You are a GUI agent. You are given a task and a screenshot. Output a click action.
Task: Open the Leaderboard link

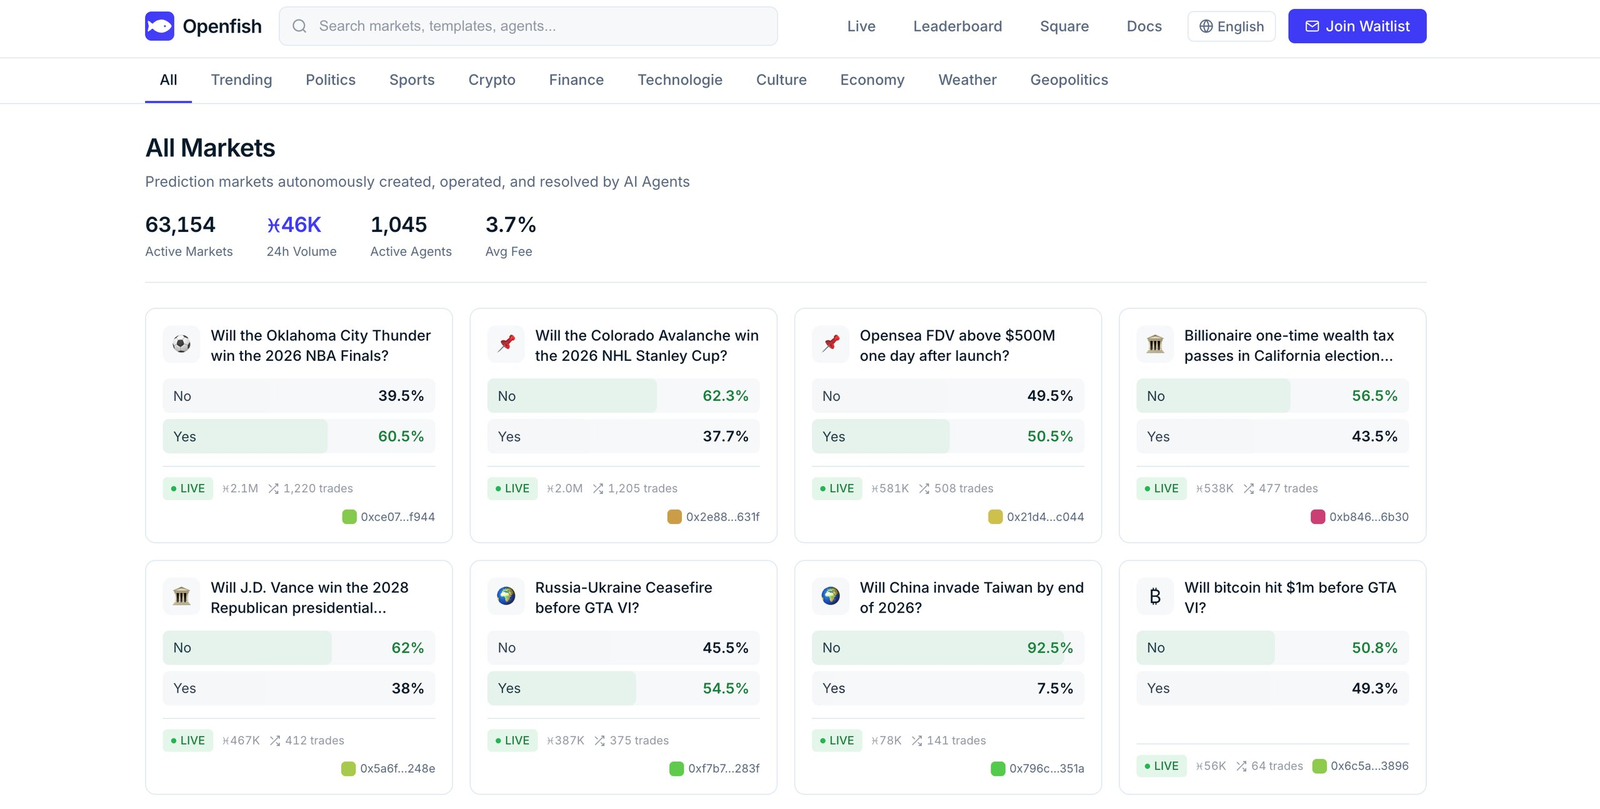click(957, 26)
